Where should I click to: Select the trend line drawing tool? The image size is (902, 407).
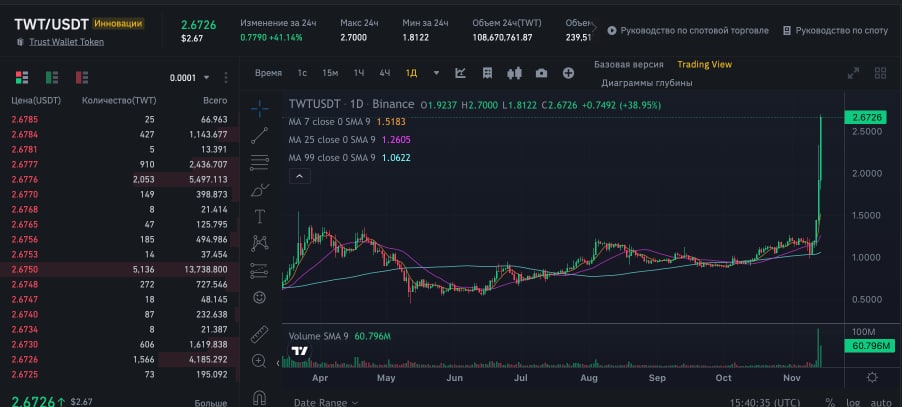[259, 136]
